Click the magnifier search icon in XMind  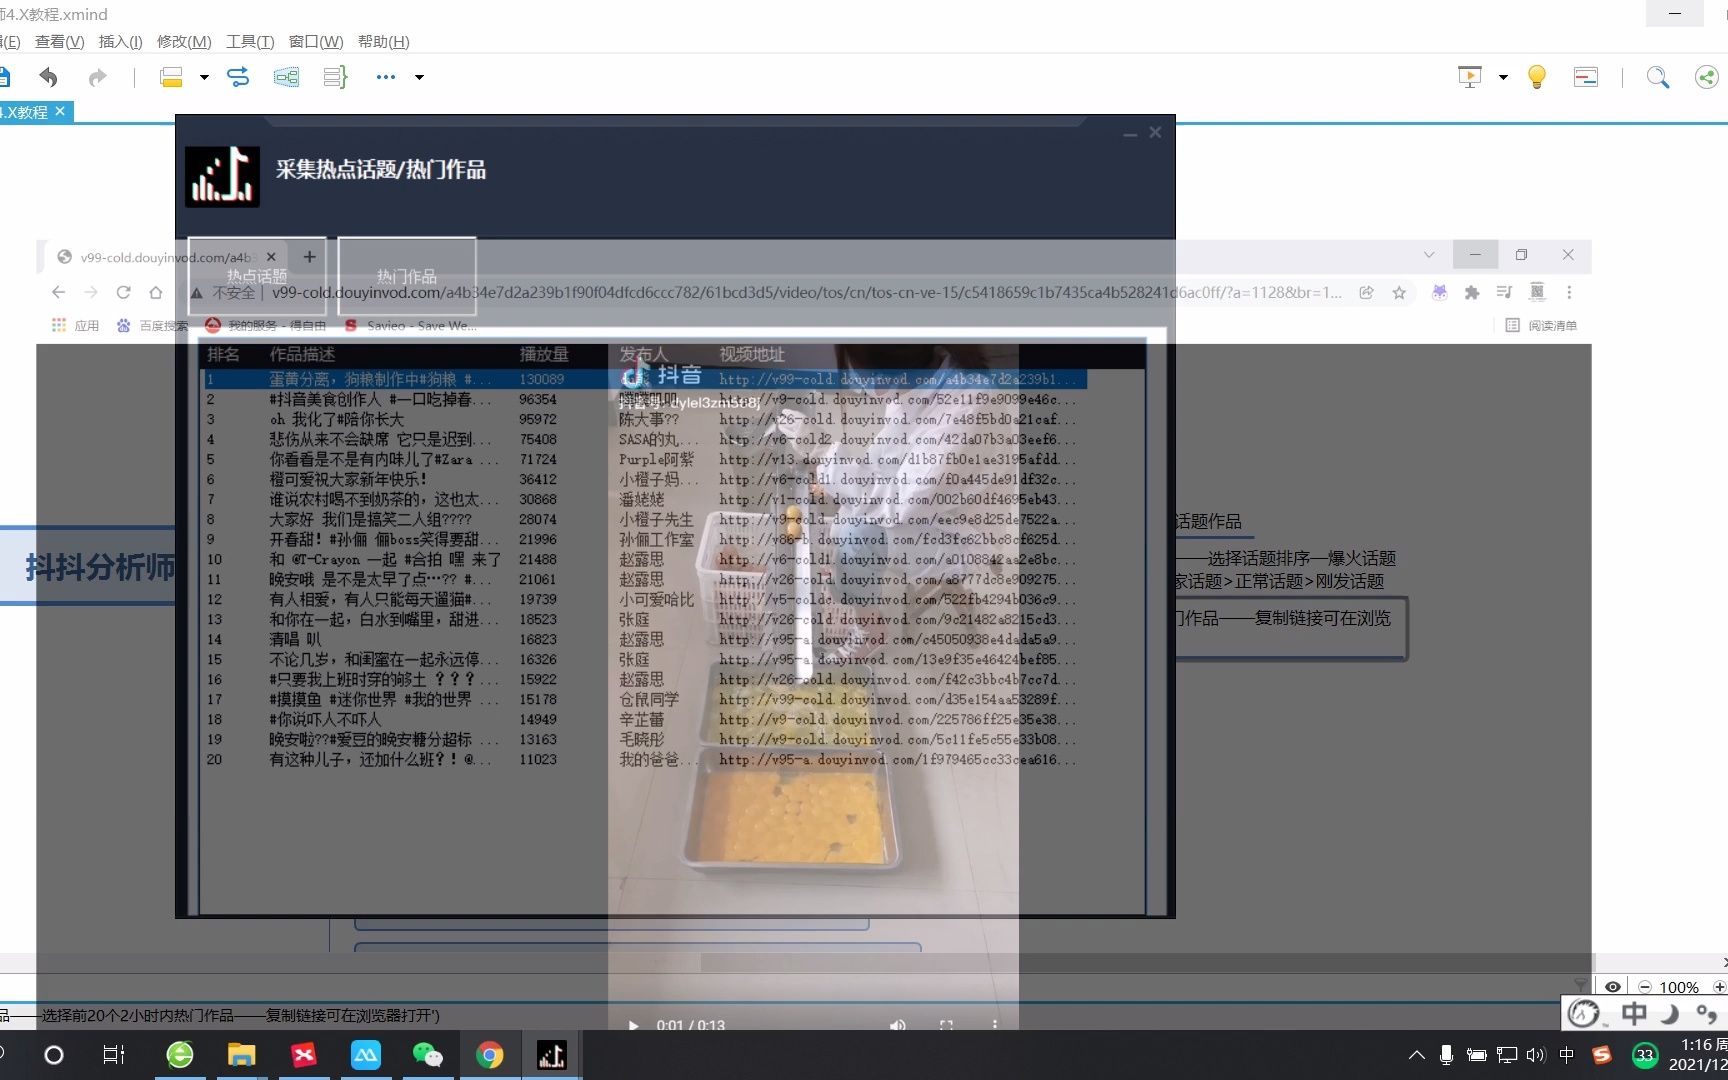1657,77
